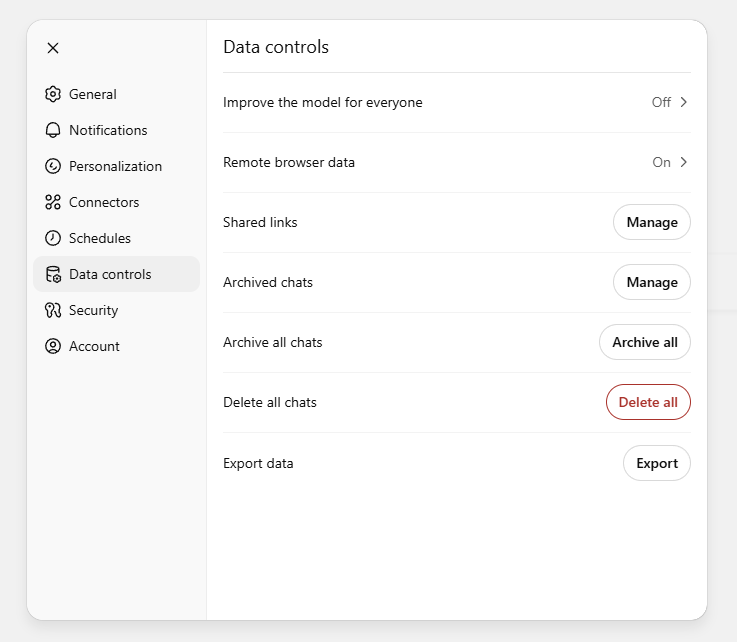This screenshot has height=642, width=737.
Task: Click the Account person icon
Action: pyautogui.click(x=53, y=346)
